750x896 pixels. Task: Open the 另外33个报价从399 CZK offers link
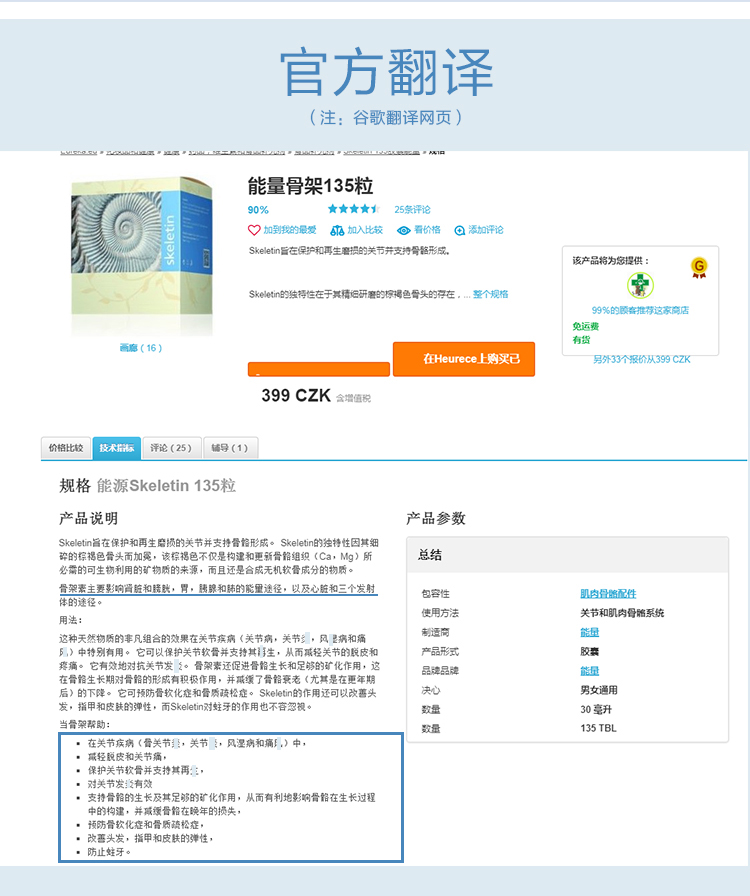pyautogui.click(x=641, y=359)
